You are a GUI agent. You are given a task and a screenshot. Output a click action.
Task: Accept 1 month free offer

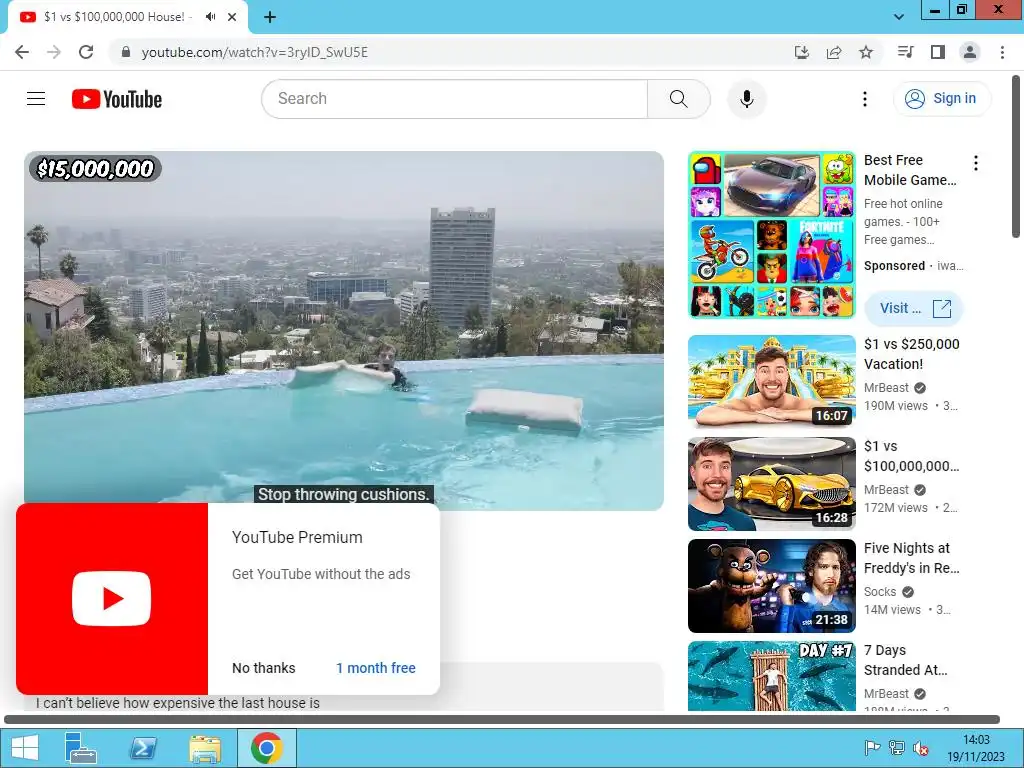376,668
